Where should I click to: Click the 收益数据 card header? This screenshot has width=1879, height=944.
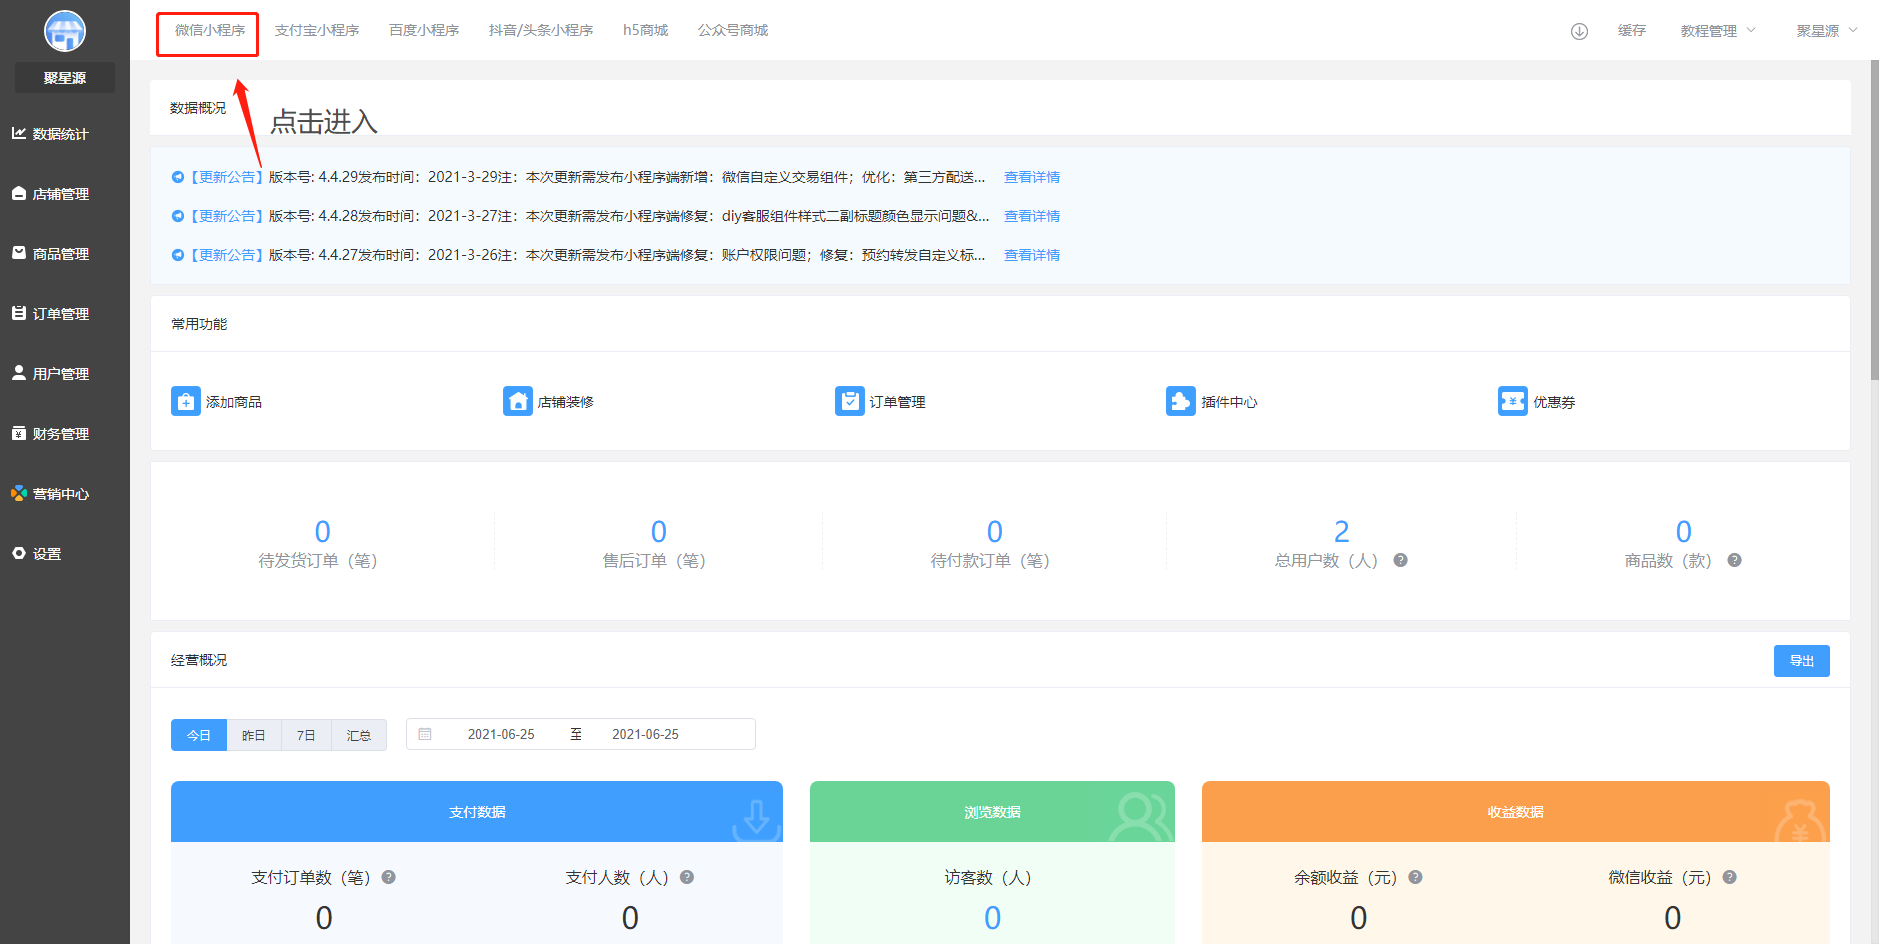click(1516, 812)
